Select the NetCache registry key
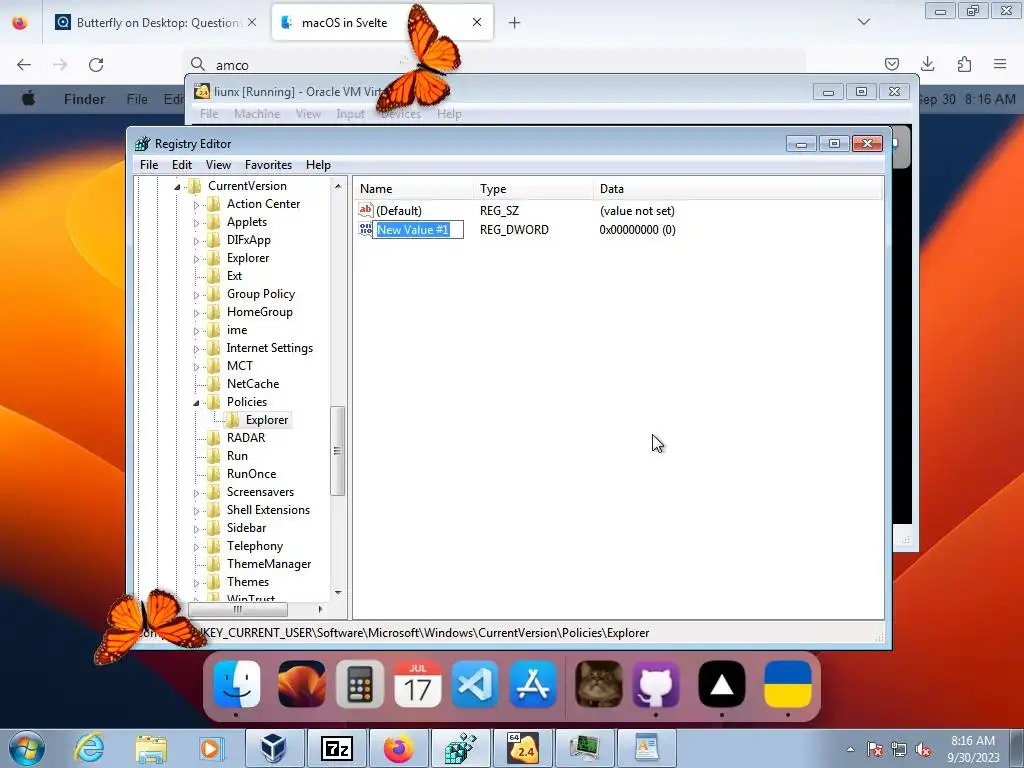Screen dimensions: 1024x768 point(253,384)
